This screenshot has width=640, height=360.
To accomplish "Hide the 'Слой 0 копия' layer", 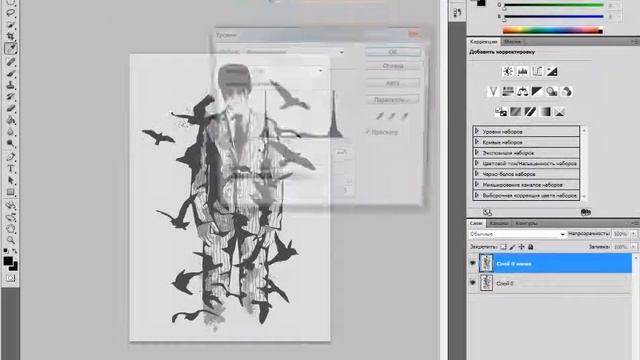I will 473,264.
